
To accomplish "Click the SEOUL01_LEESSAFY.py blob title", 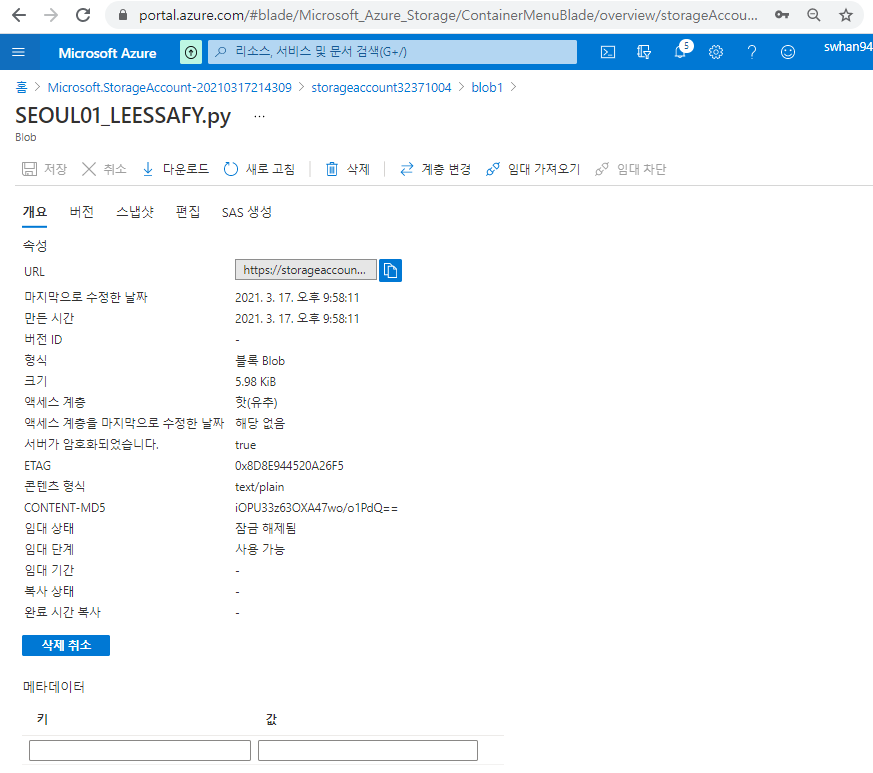I will click(123, 116).
